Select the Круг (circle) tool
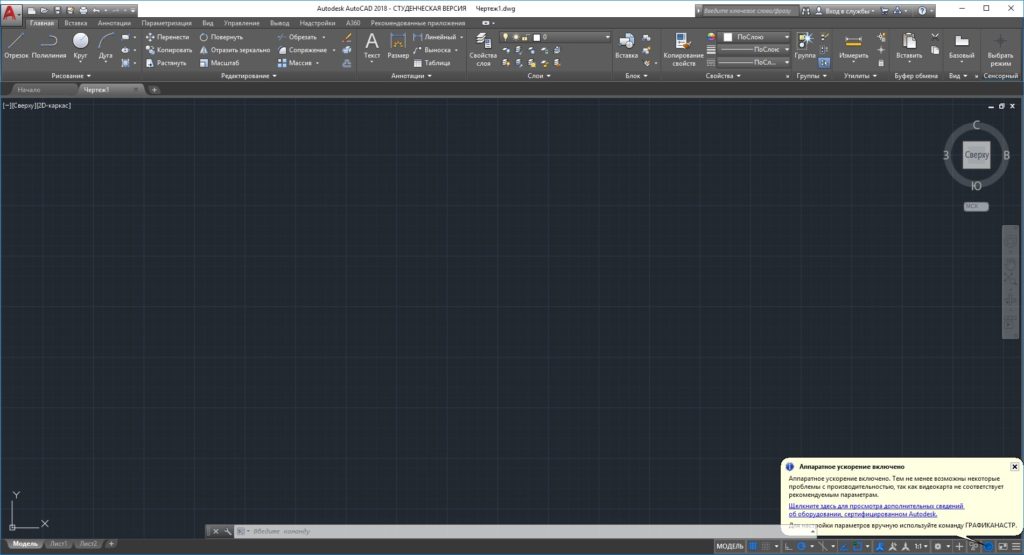The image size is (1024, 555). click(x=80, y=46)
